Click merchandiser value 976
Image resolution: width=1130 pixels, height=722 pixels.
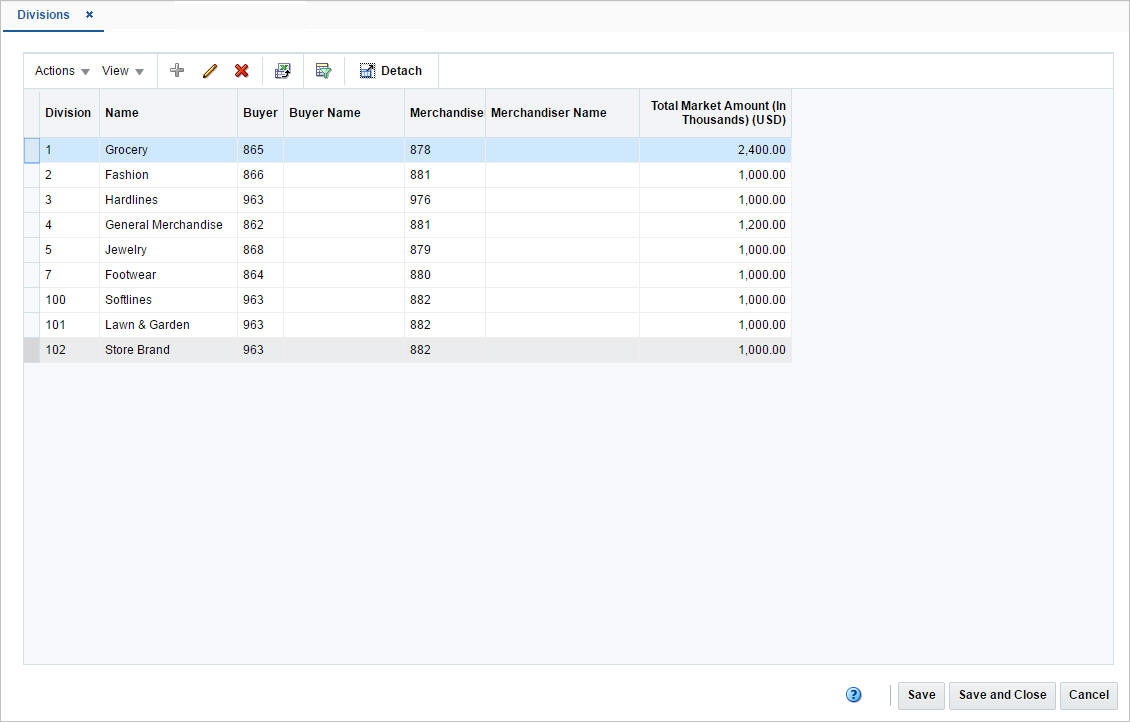(445, 200)
